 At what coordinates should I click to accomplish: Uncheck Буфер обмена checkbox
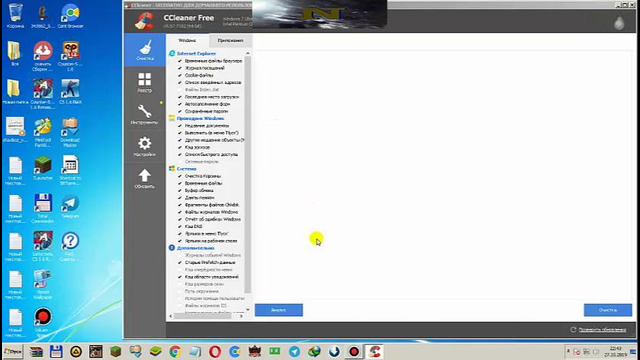click(180, 191)
